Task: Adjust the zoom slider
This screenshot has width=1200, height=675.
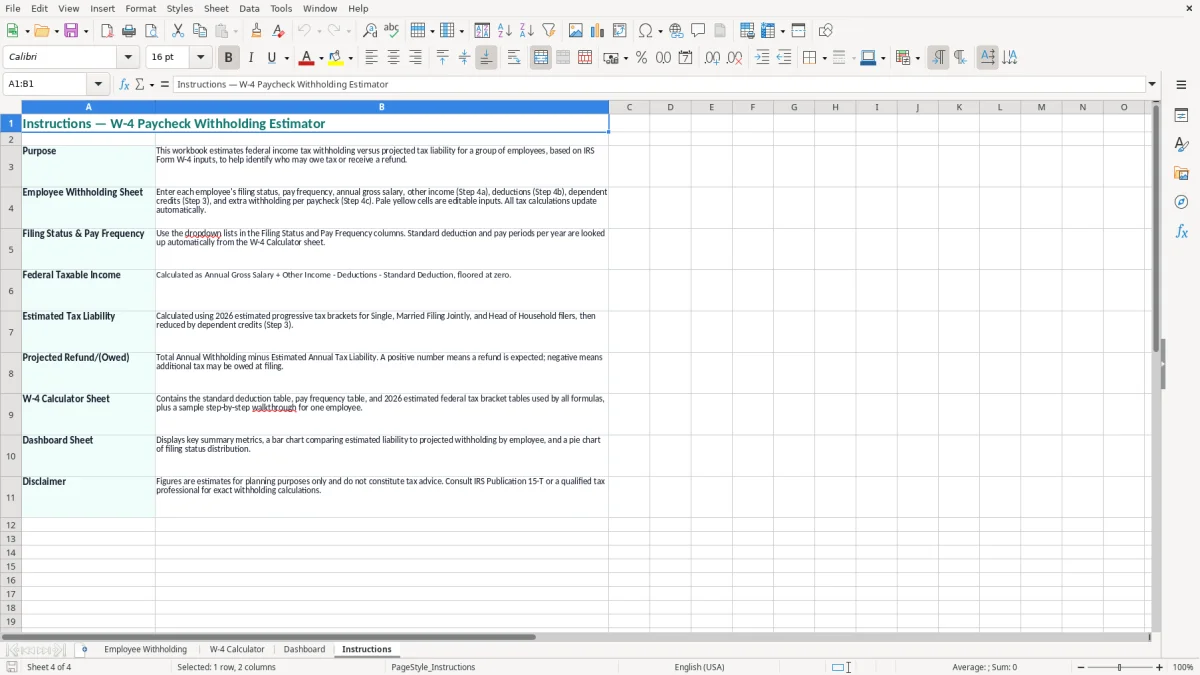Action: point(1120,667)
